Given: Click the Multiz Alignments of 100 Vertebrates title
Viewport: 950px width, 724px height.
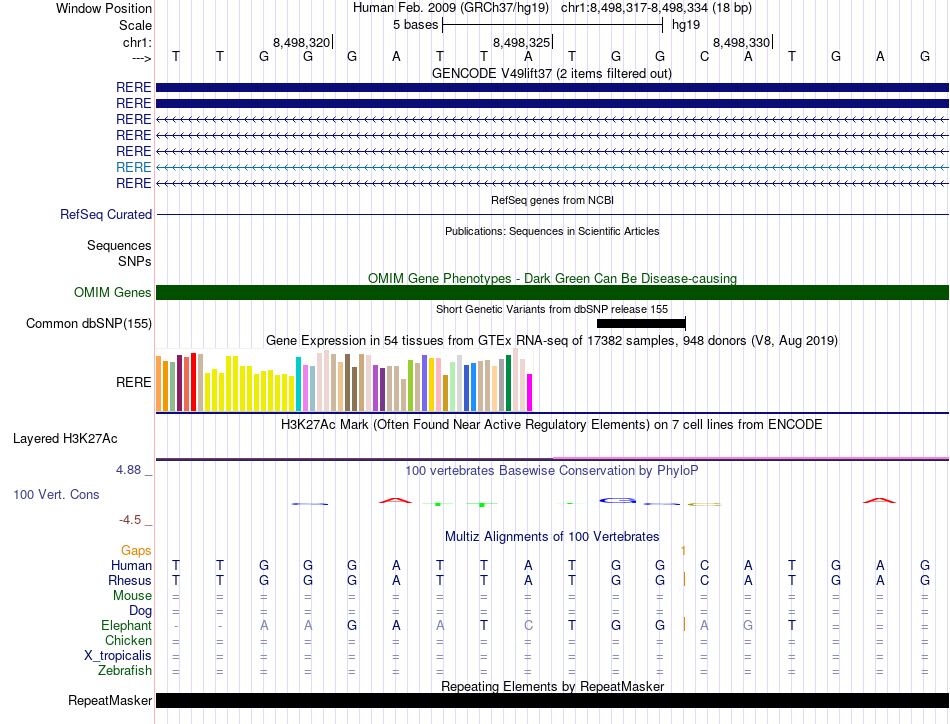Looking at the screenshot, I should point(552,537).
